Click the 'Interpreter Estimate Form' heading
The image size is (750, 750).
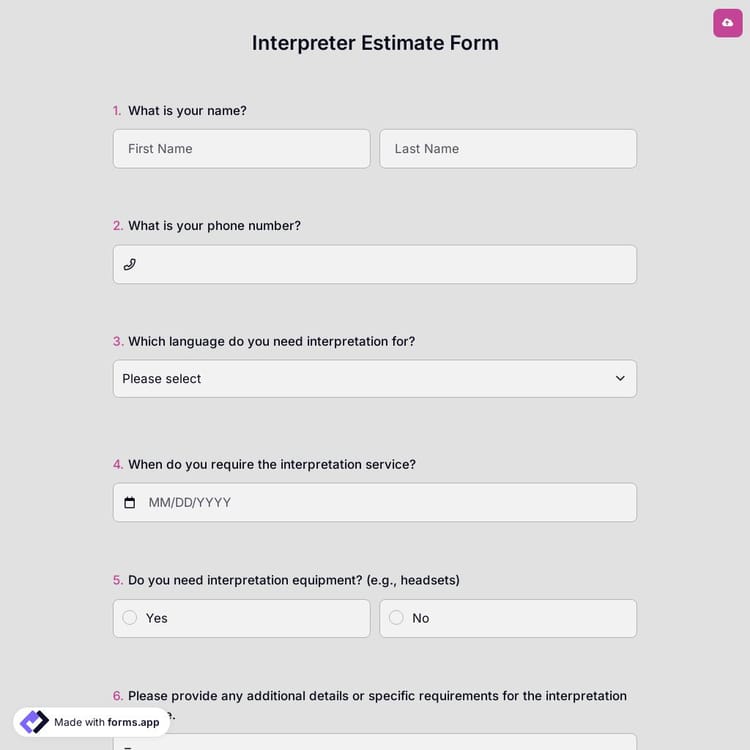pyautogui.click(x=375, y=43)
